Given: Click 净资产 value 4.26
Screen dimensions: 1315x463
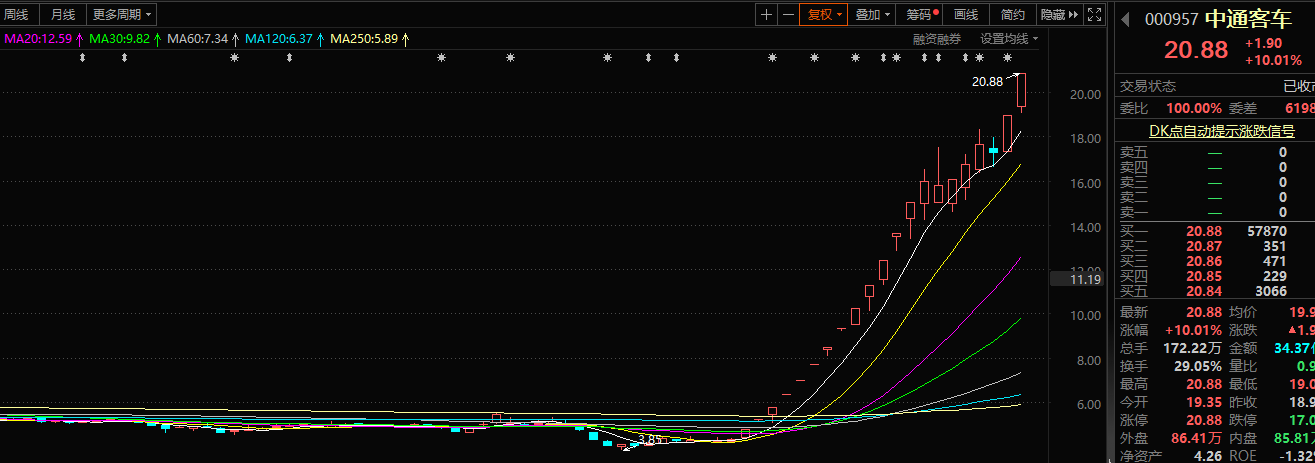Looking at the screenshot, I should pos(1208,456).
